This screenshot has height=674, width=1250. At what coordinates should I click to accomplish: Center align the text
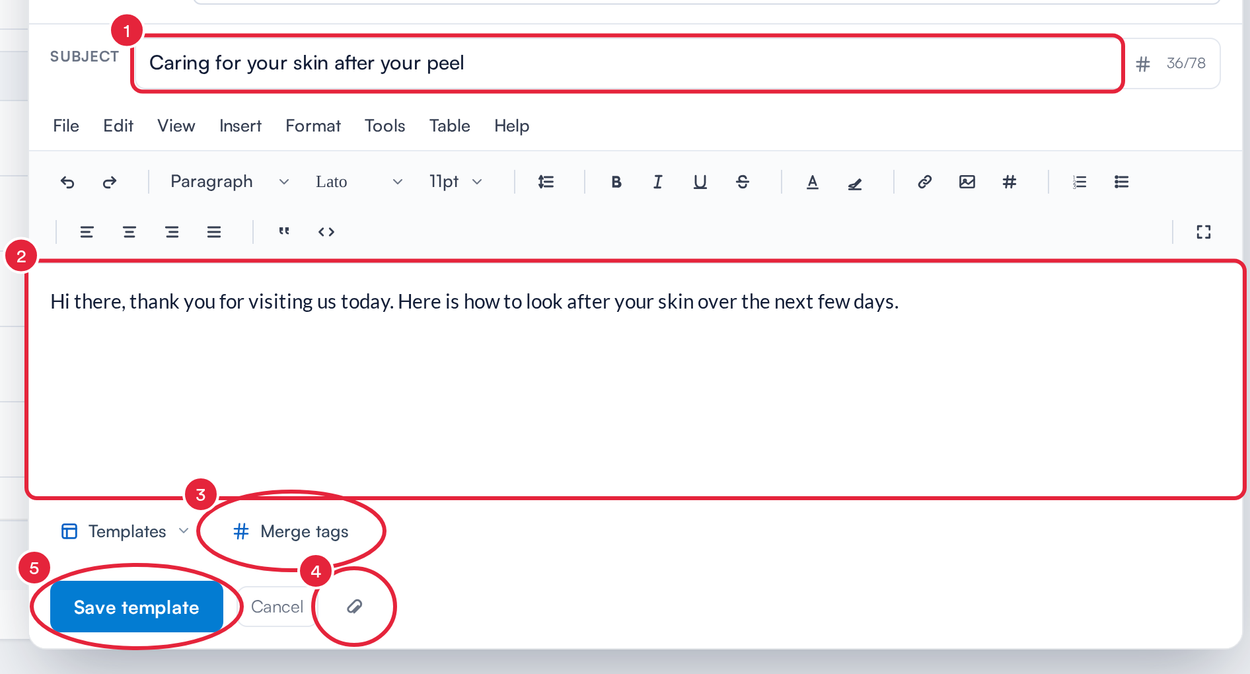coord(130,232)
